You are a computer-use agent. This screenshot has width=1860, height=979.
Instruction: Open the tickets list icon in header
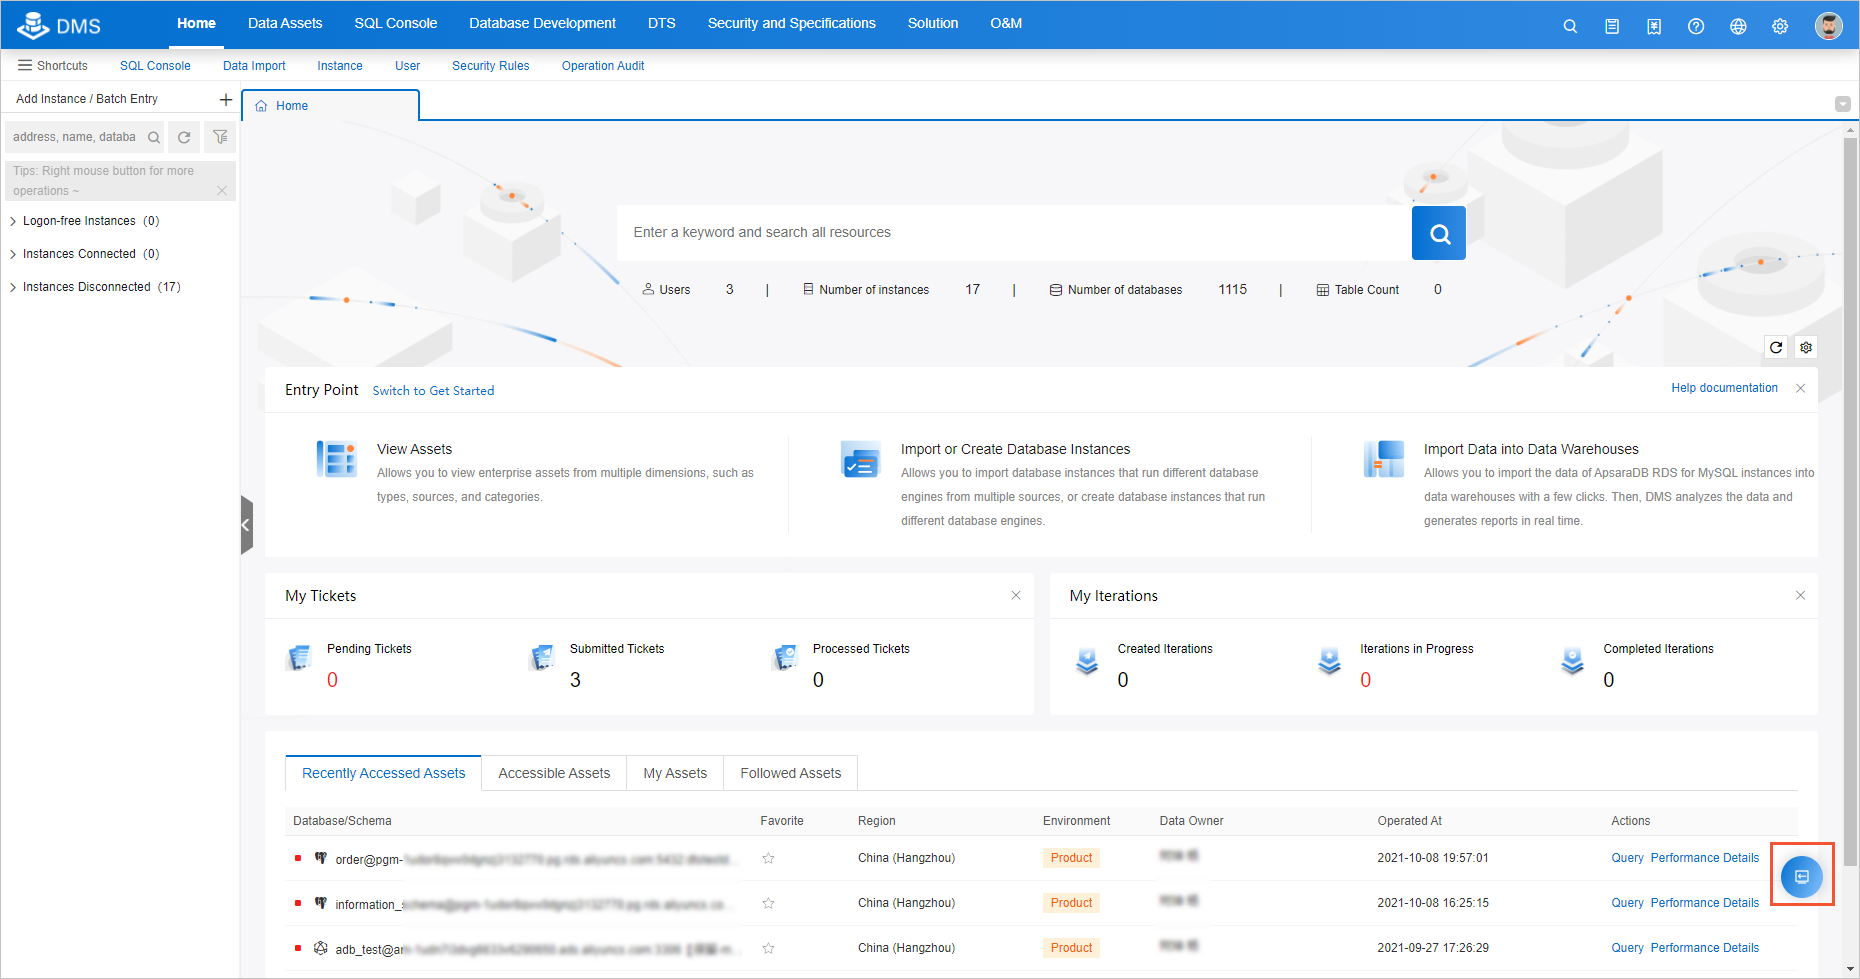(x=1612, y=26)
